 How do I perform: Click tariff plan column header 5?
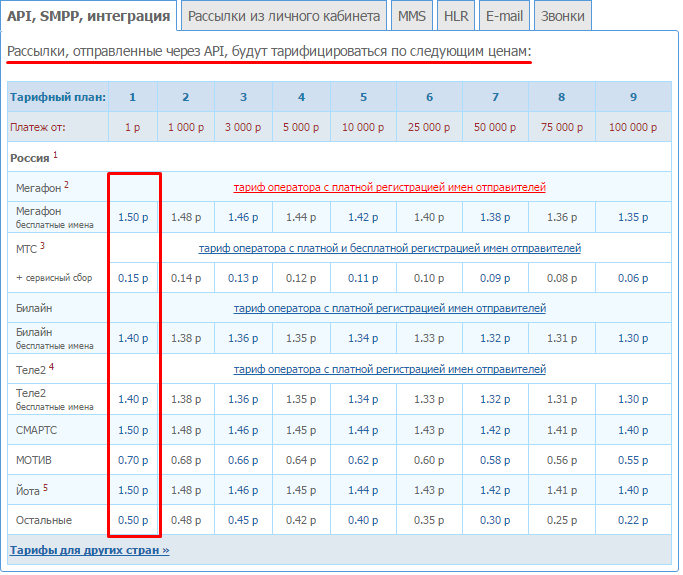pos(363,97)
